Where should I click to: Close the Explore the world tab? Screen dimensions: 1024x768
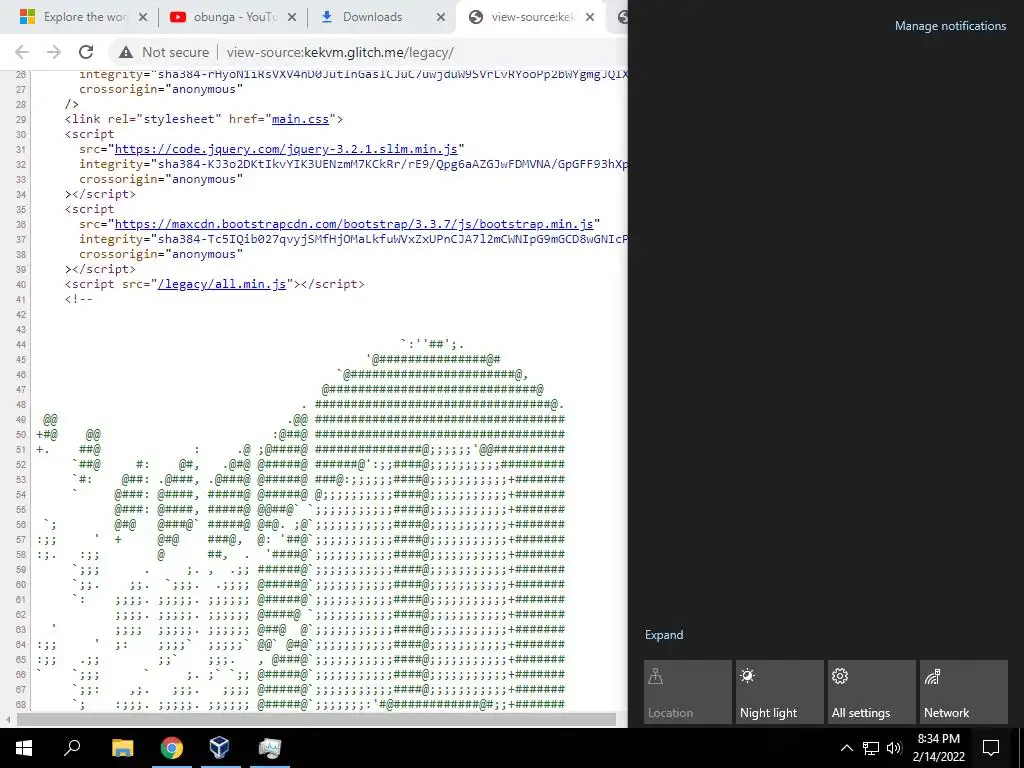tap(143, 18)
